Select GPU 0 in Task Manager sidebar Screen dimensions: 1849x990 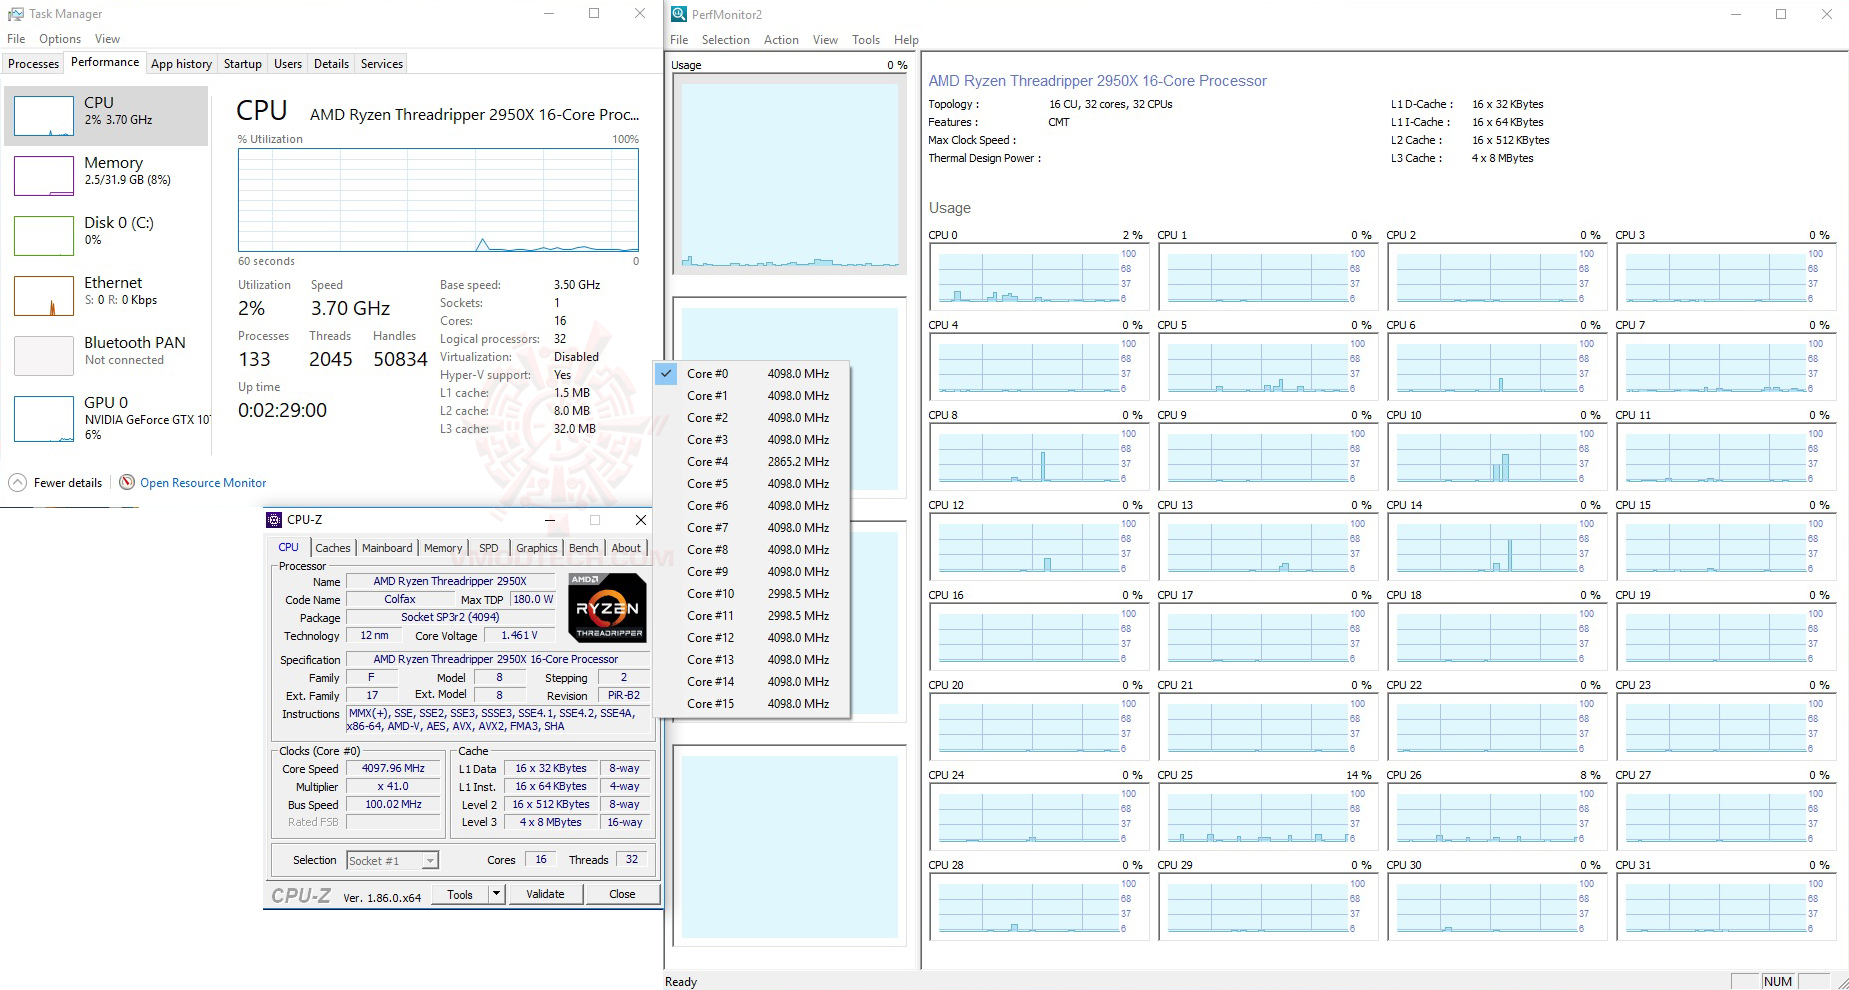coord(107,416)
